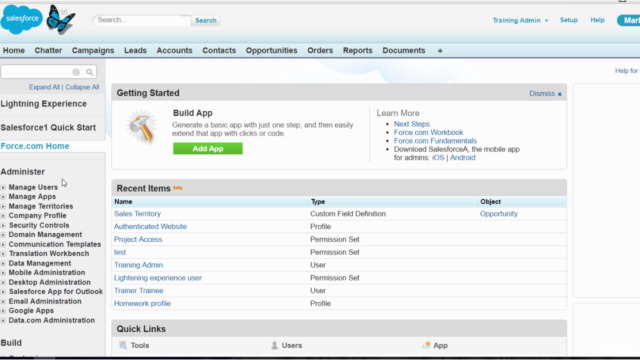Open the Force.com Fundamentals link
Screen dimensions: 640x360
click(x=435, y=141)
